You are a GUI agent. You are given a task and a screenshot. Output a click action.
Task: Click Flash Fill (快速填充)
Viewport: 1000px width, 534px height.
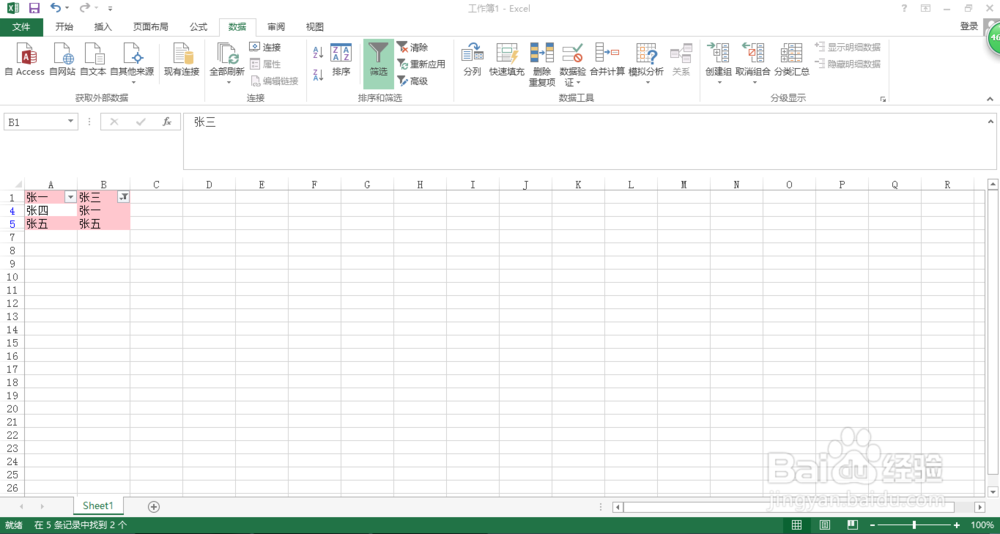[x=507, y=61]
